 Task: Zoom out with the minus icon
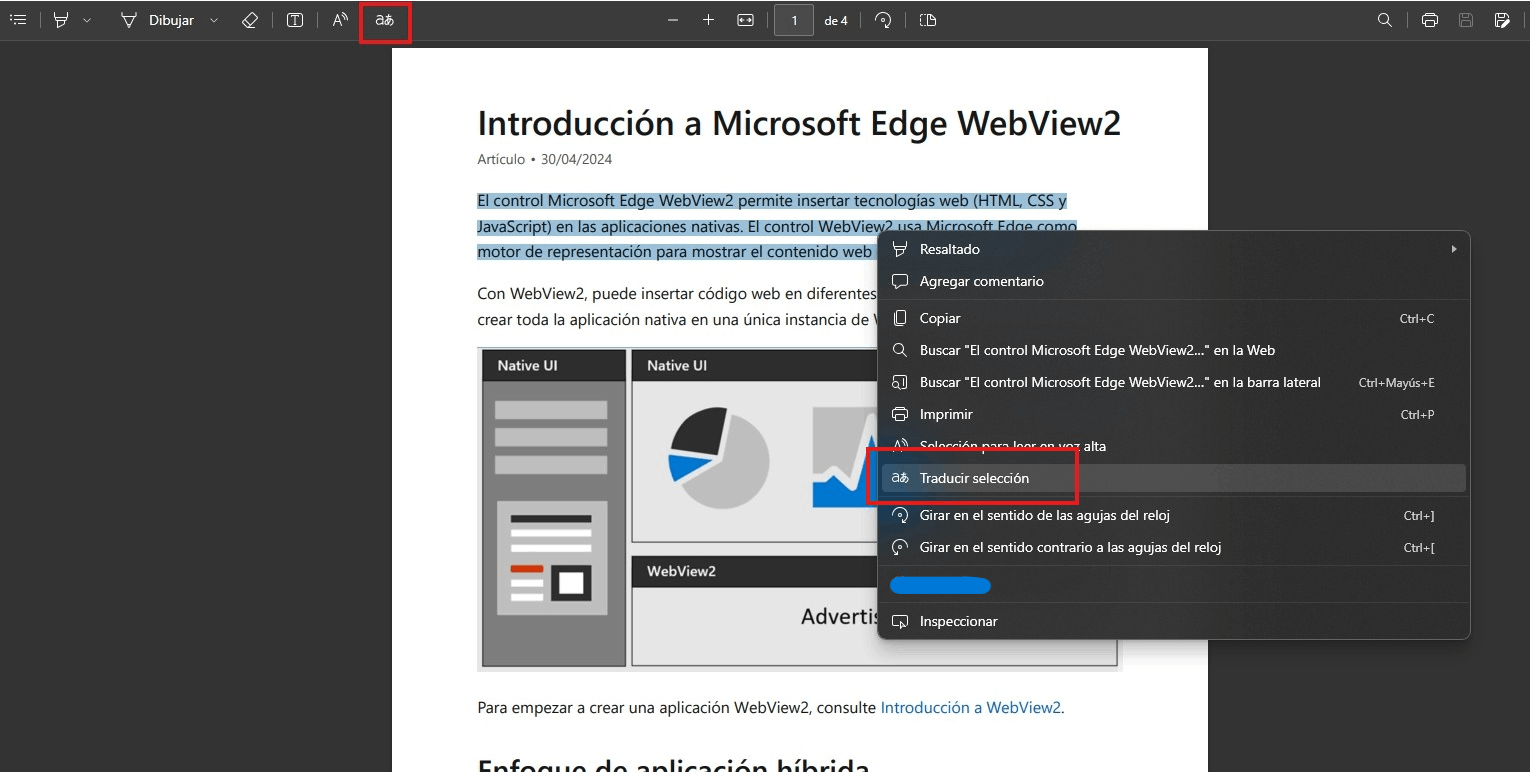point(673,20)
